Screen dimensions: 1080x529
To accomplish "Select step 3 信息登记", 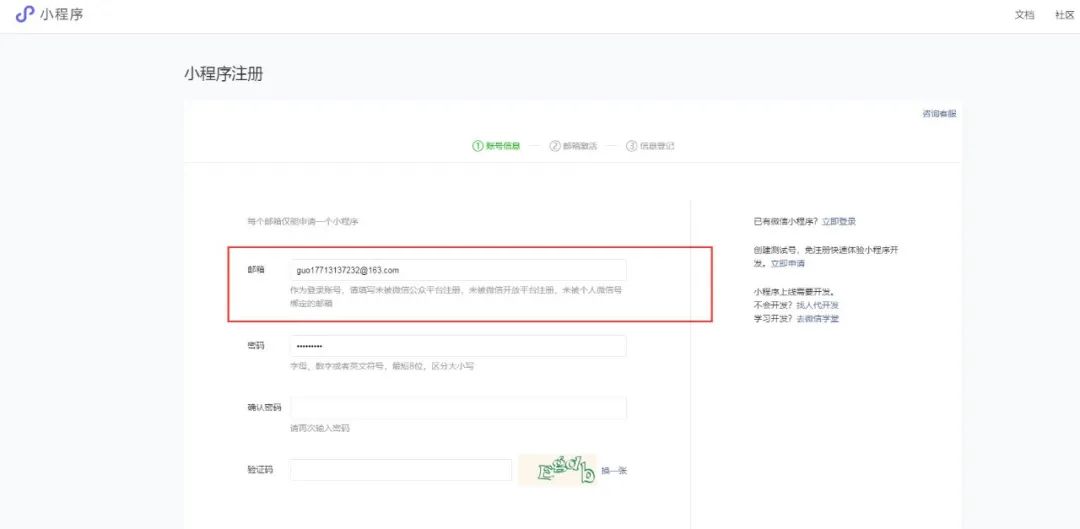I will click(650, 146).
